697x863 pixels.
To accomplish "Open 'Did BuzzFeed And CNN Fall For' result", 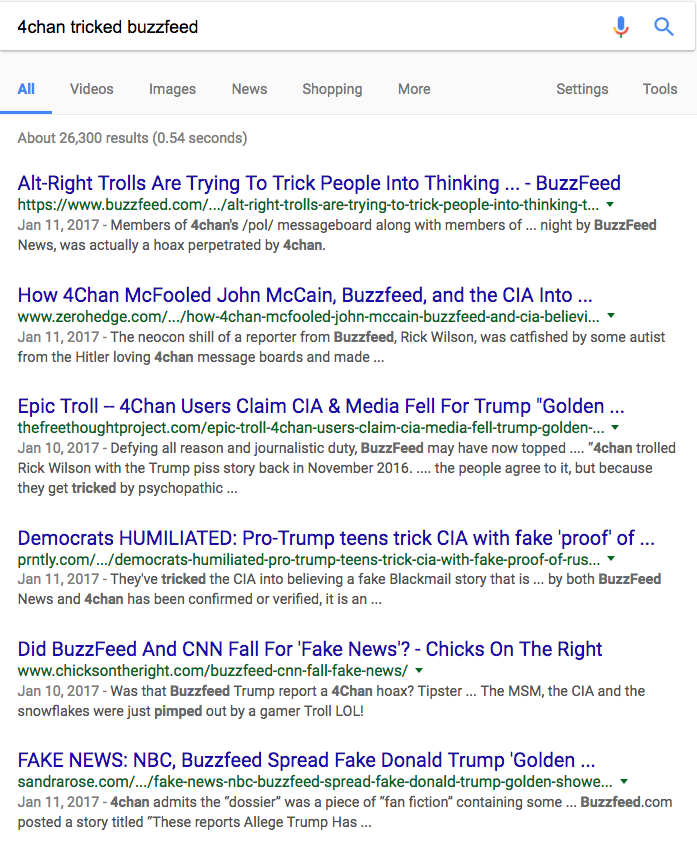I will pos(310,649).
